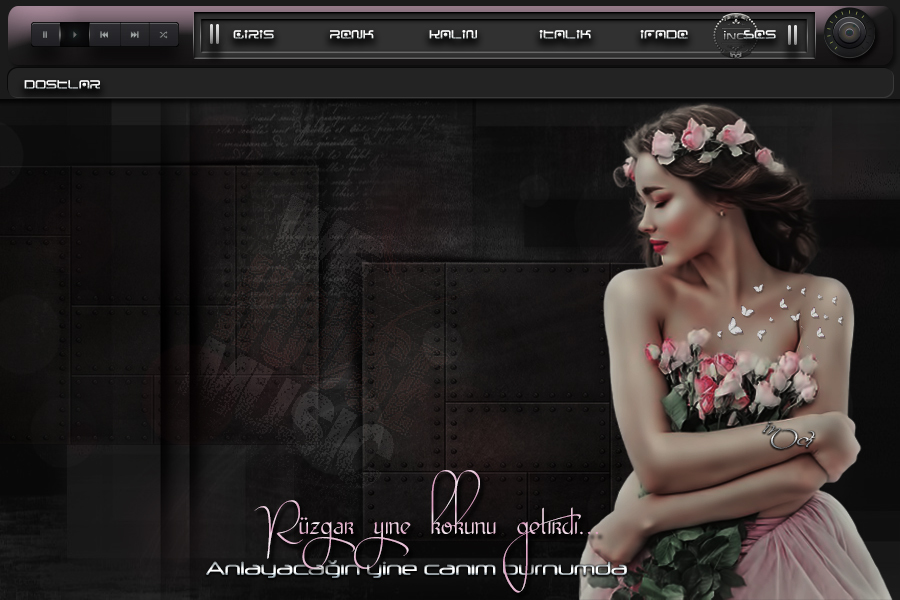Click the round volume knob
The width and height of the screenshot is (900, 600).
click(x=849, y=34)
